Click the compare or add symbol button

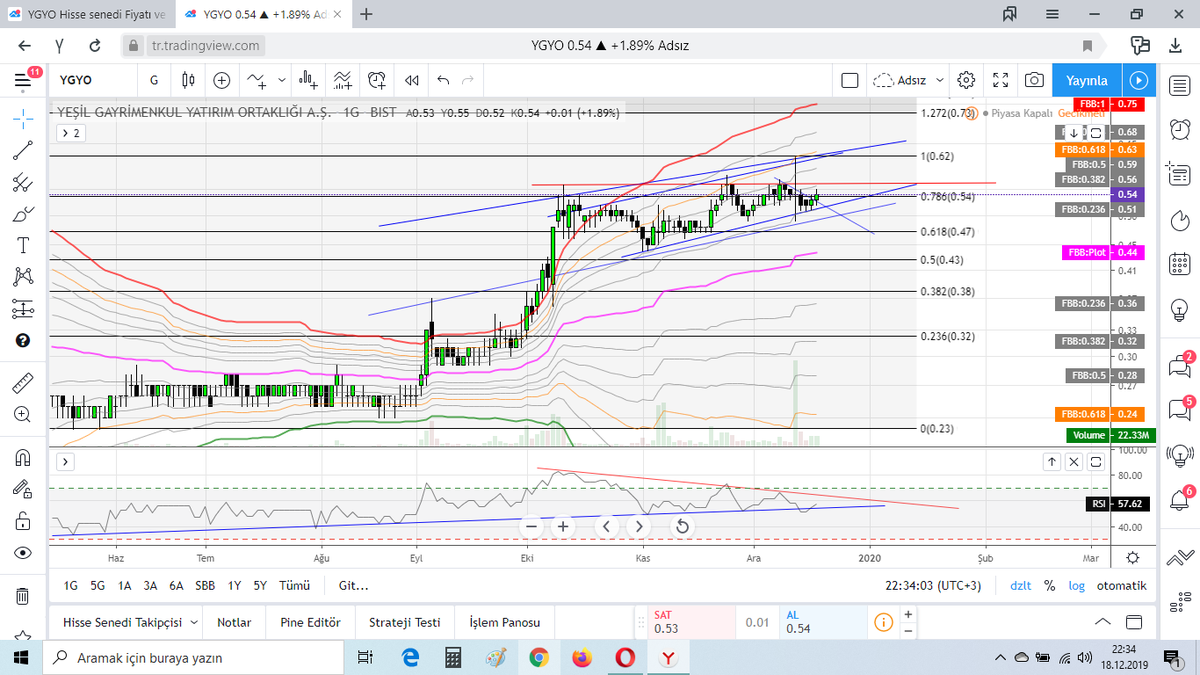(x=221, y=80)
